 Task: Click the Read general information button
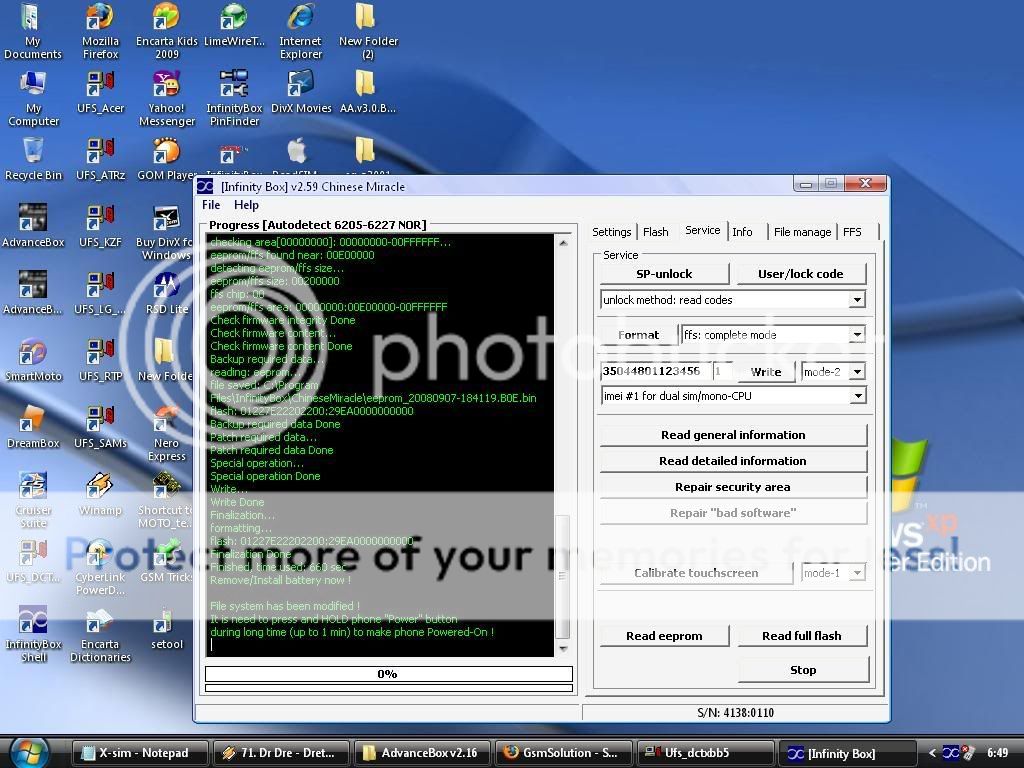[x=732, y=435]
